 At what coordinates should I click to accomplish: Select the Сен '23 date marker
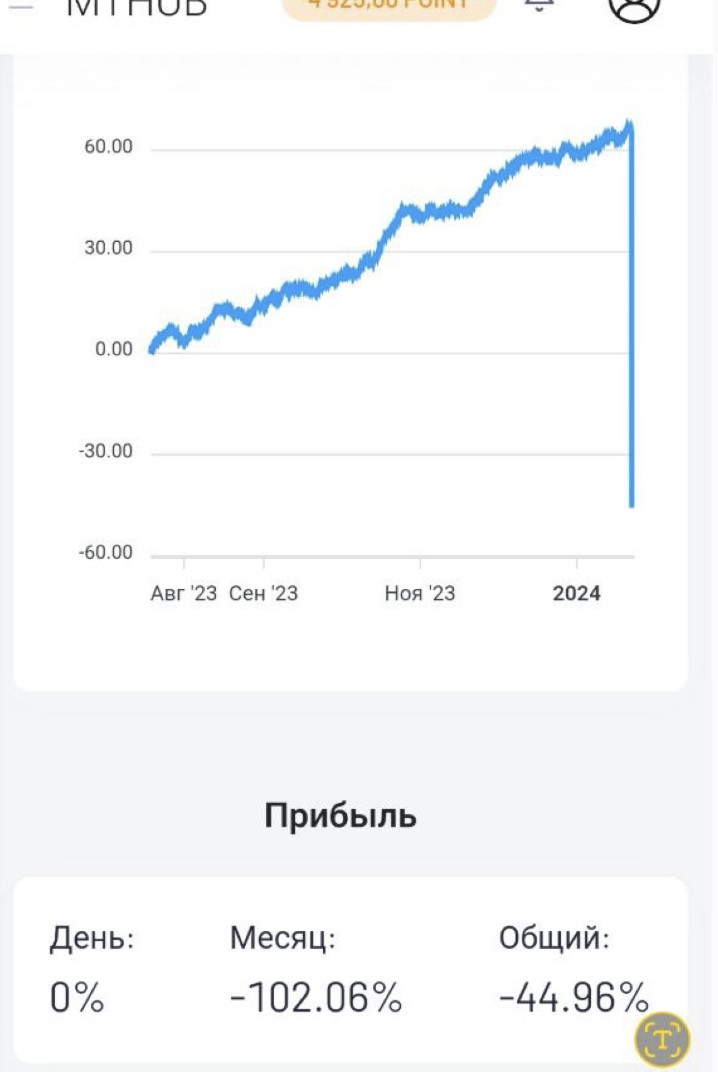pos(263,594)
